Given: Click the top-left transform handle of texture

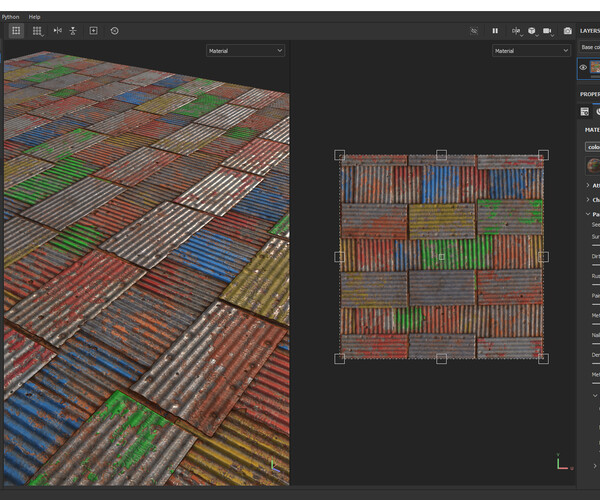Looking at the screenshot, I should 339,155.
